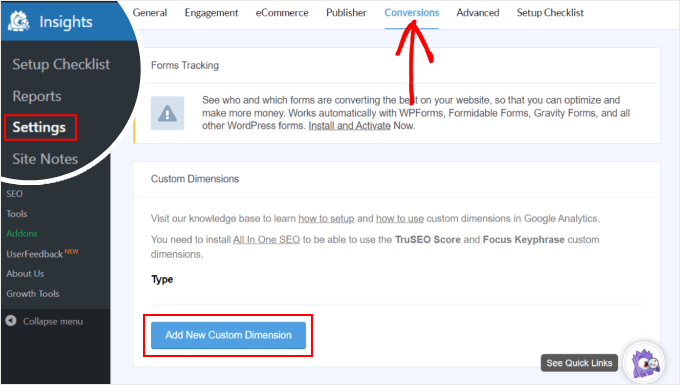
Task: Click the NEW badge beside UserFeedback
Action: tap(72, 251)
